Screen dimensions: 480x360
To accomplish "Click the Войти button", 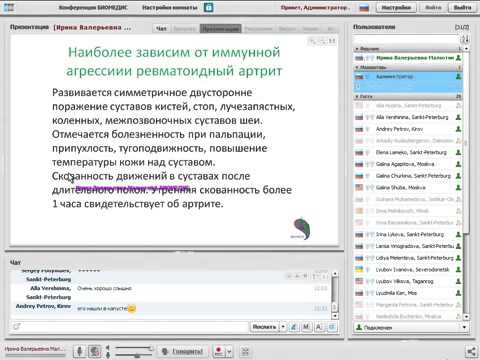I will tap(433, 7).
